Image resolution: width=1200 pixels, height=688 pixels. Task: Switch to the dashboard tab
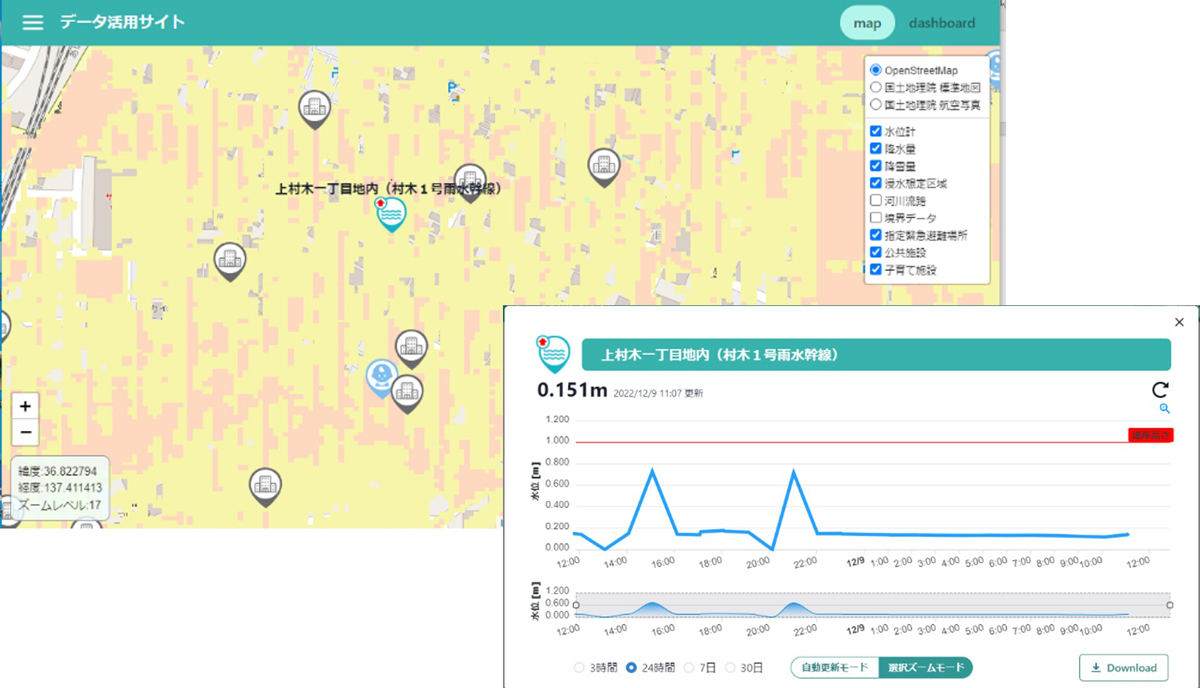click(941, 23)
